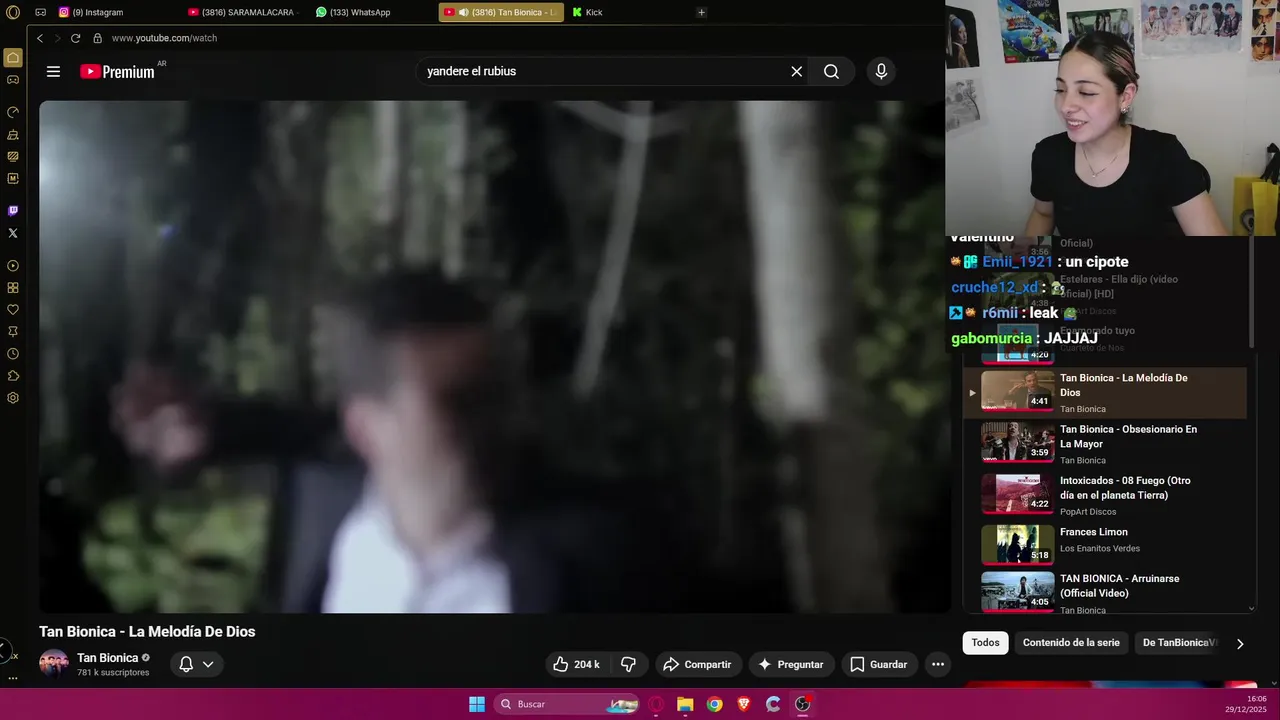Select the Todos filter chip
The height and width of the screenshot is (720, 1280).
[985, 643]
